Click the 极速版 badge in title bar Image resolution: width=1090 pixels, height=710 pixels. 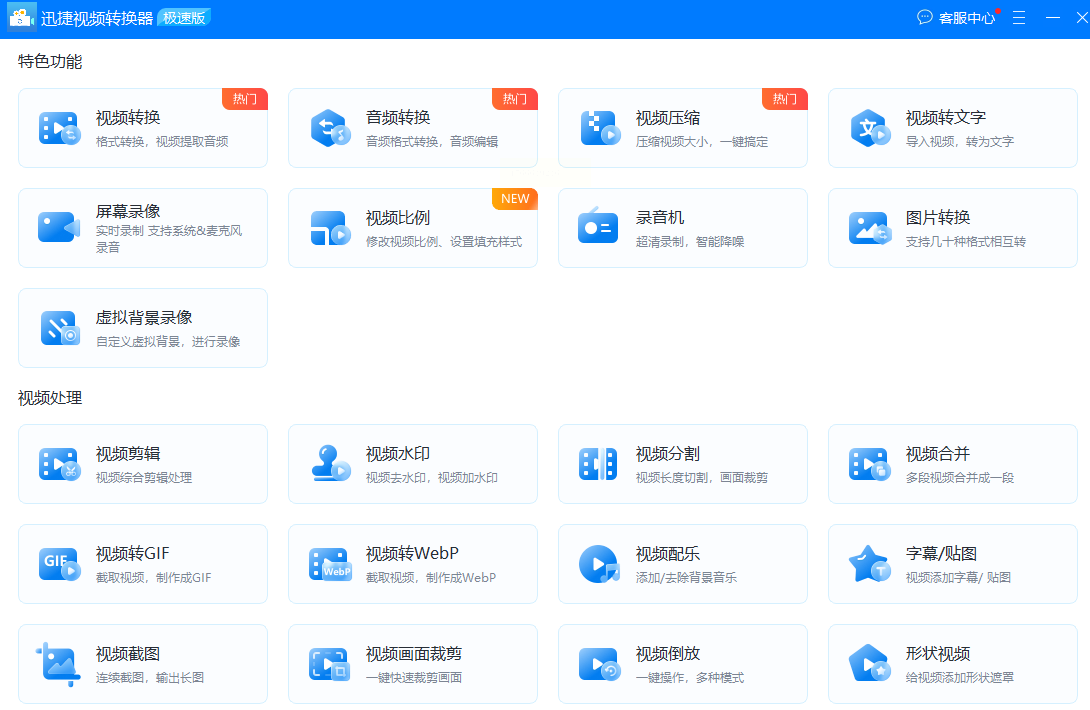pos(184,18)
